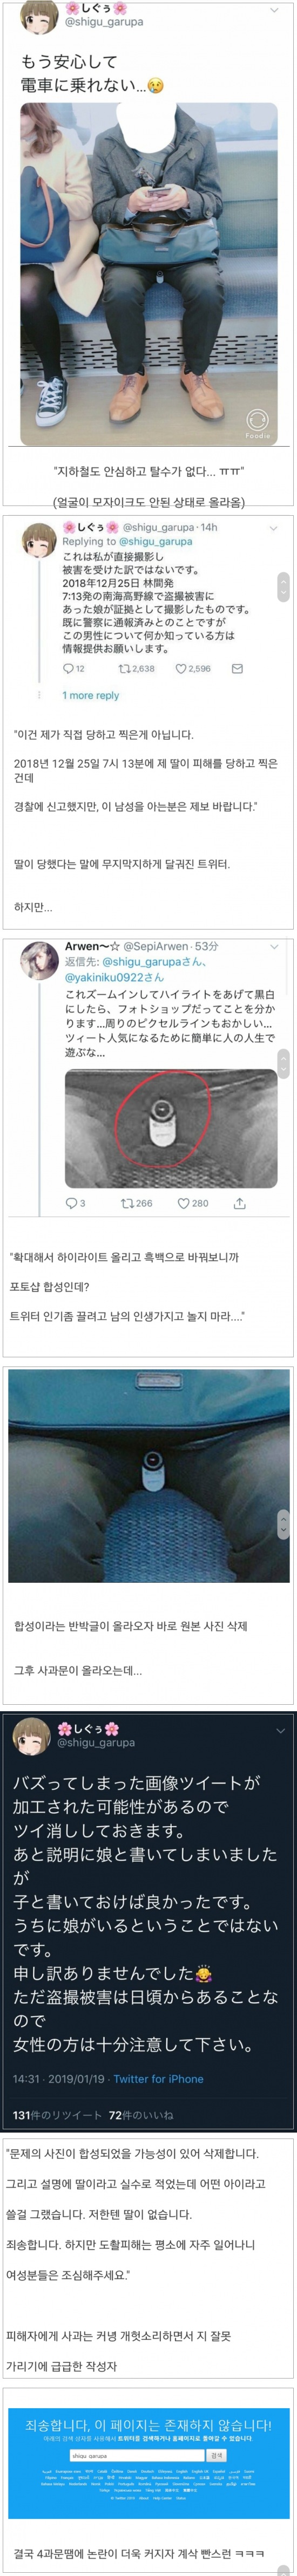Viewport: 297px width, 2576px height.
Task: Open the reply icon showing 12 replies
Action: pos(68,669)
